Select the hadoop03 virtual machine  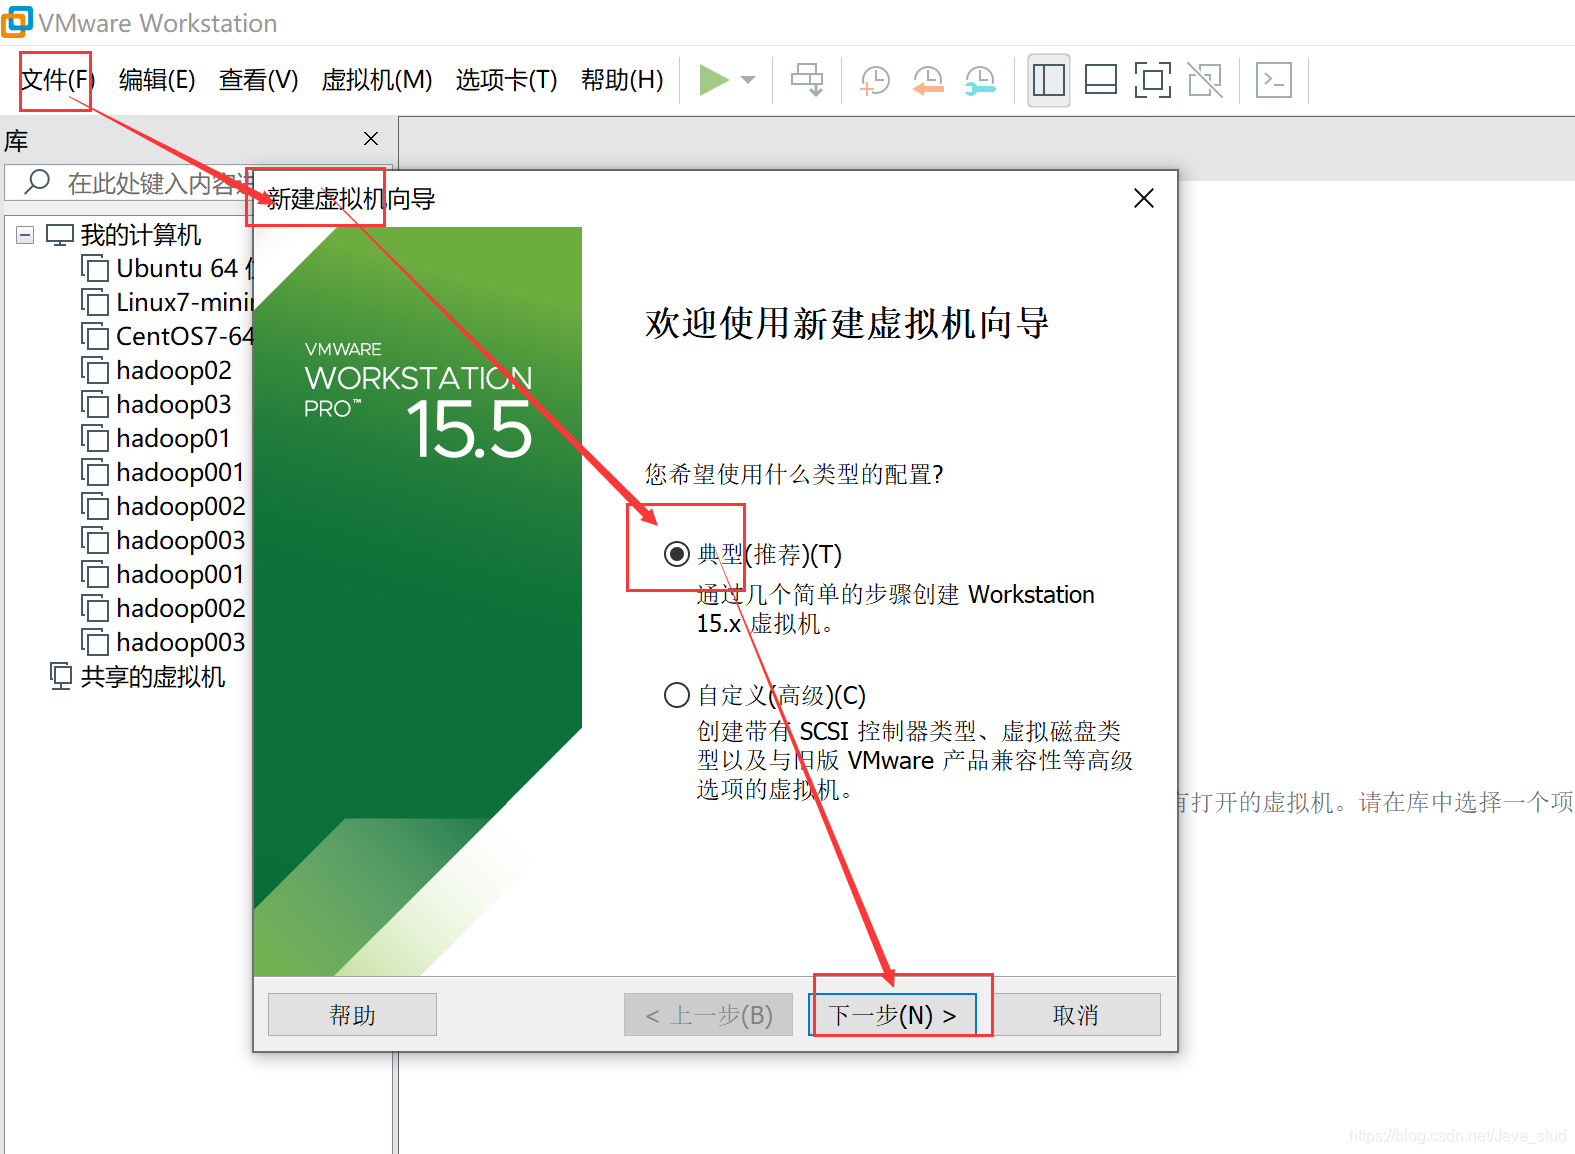174,404
